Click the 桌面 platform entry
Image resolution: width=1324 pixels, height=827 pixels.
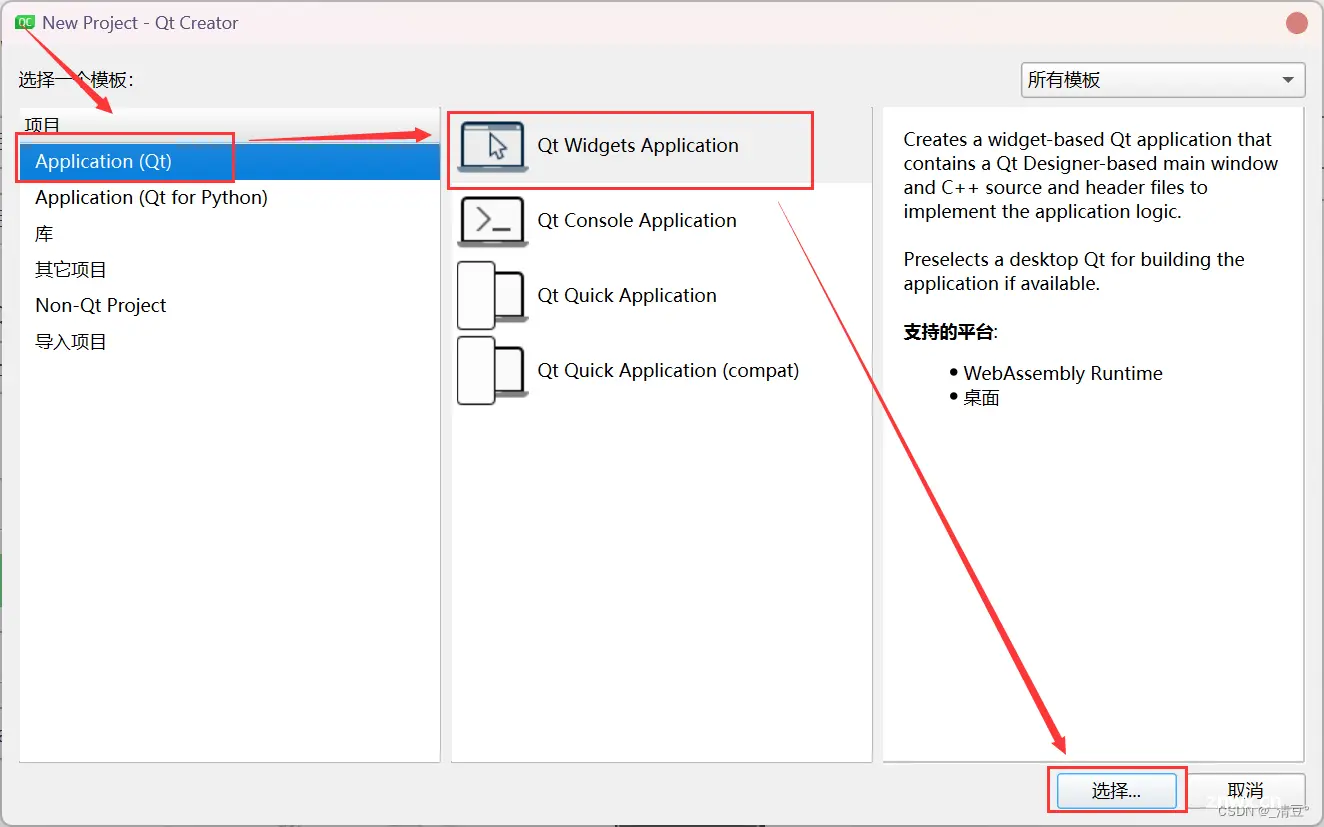pos(982,398)
